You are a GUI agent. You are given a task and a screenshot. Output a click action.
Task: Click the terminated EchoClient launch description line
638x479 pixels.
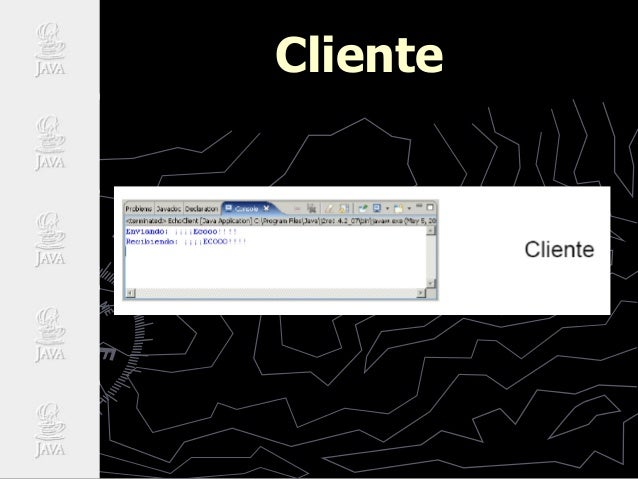(x=281, y=221)
